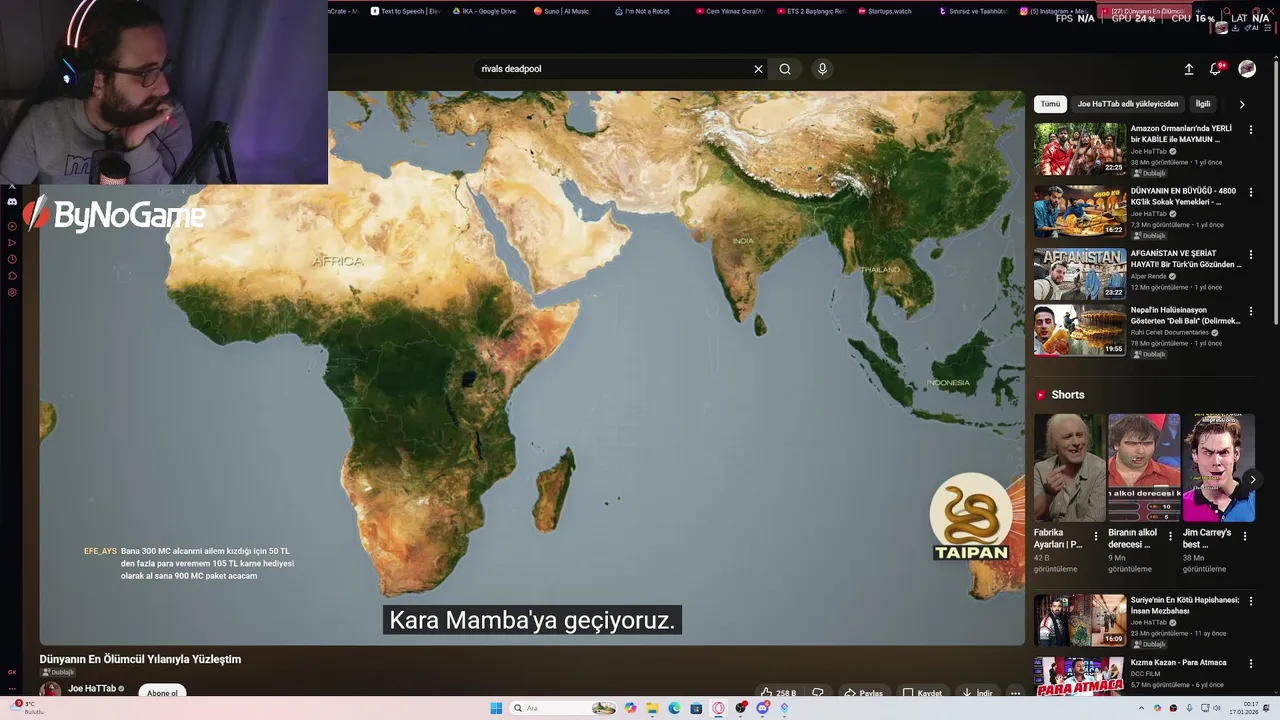Open options for Jim Carrey's best short

(x=1245, y=536)
